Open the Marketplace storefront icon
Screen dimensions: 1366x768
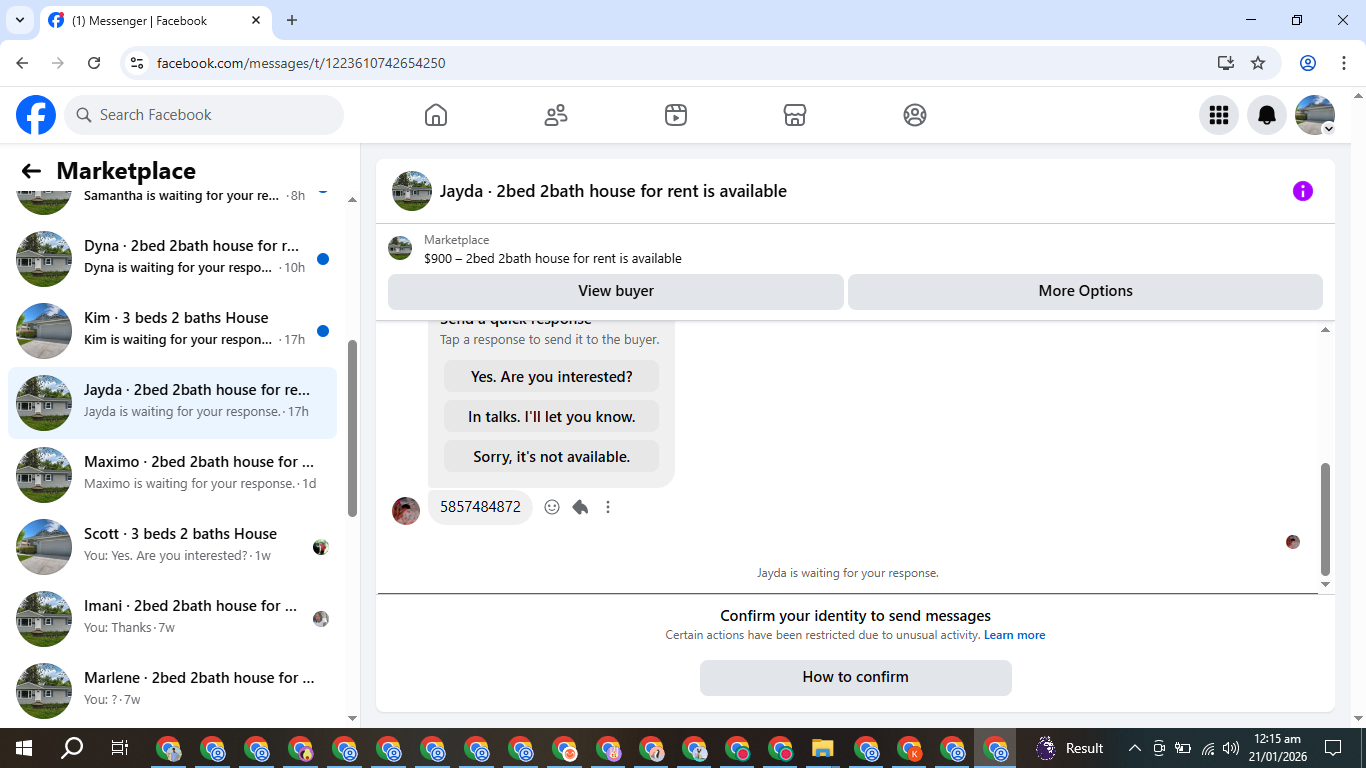[795, 115]
